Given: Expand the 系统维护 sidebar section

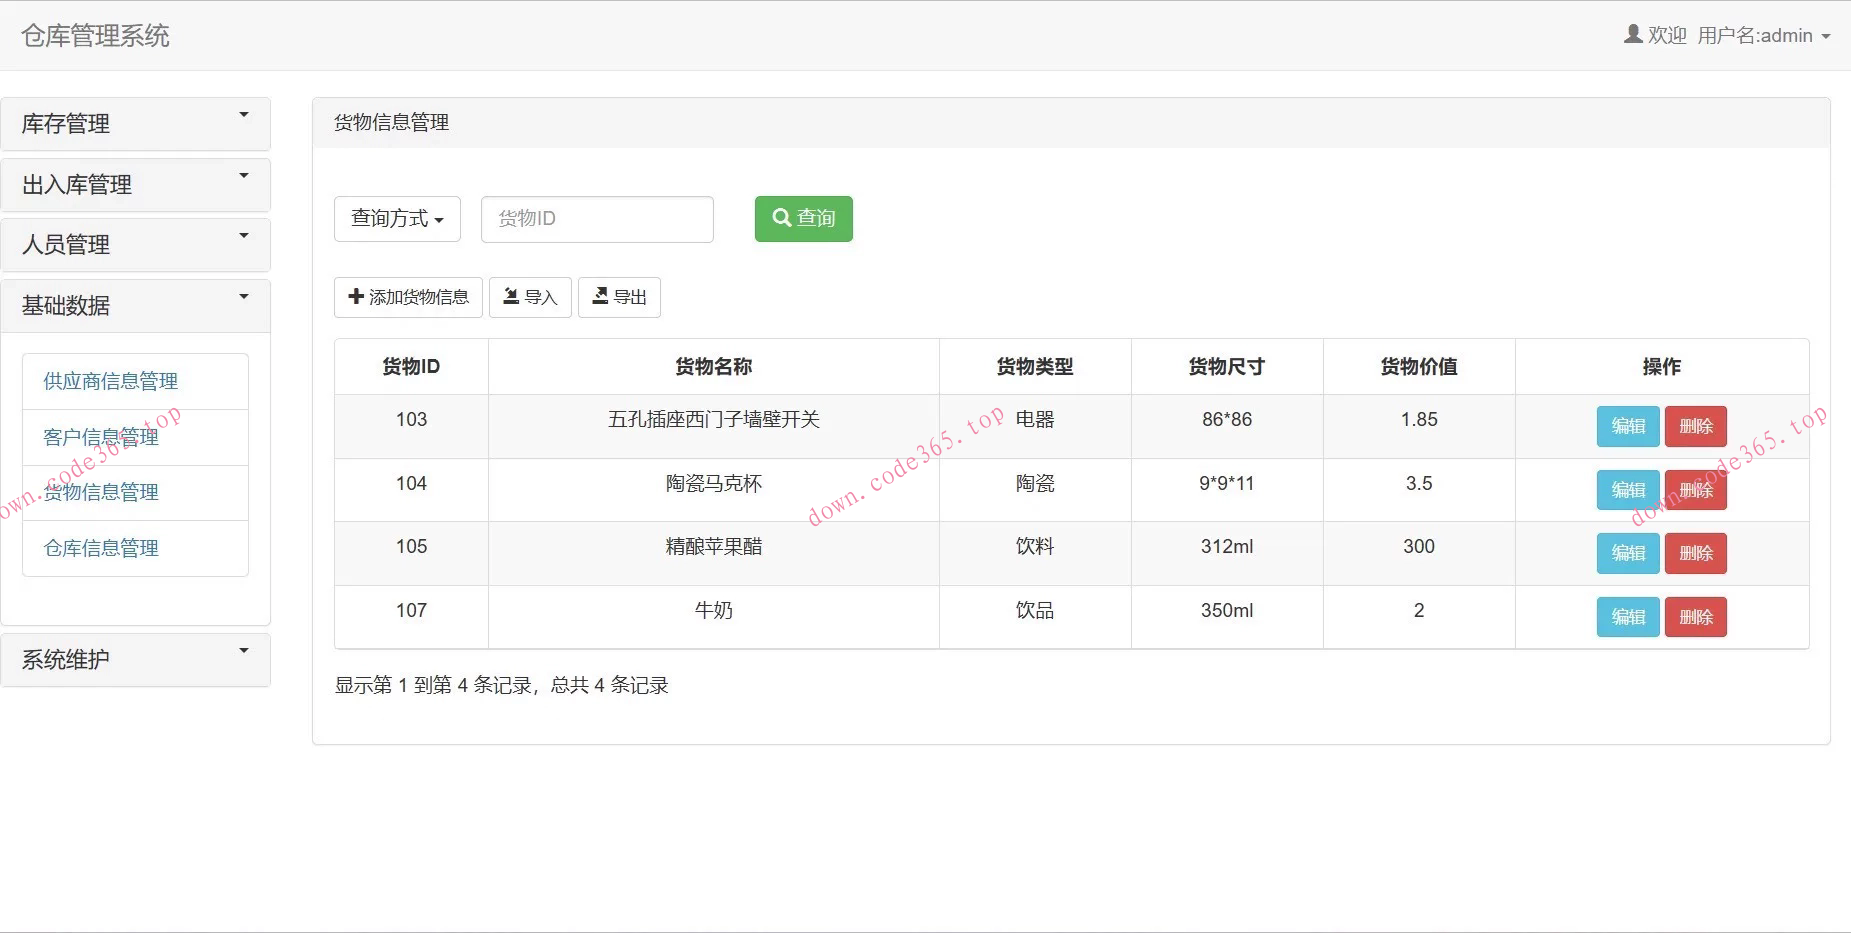Looking at the screenshot, I should point(135,659).
